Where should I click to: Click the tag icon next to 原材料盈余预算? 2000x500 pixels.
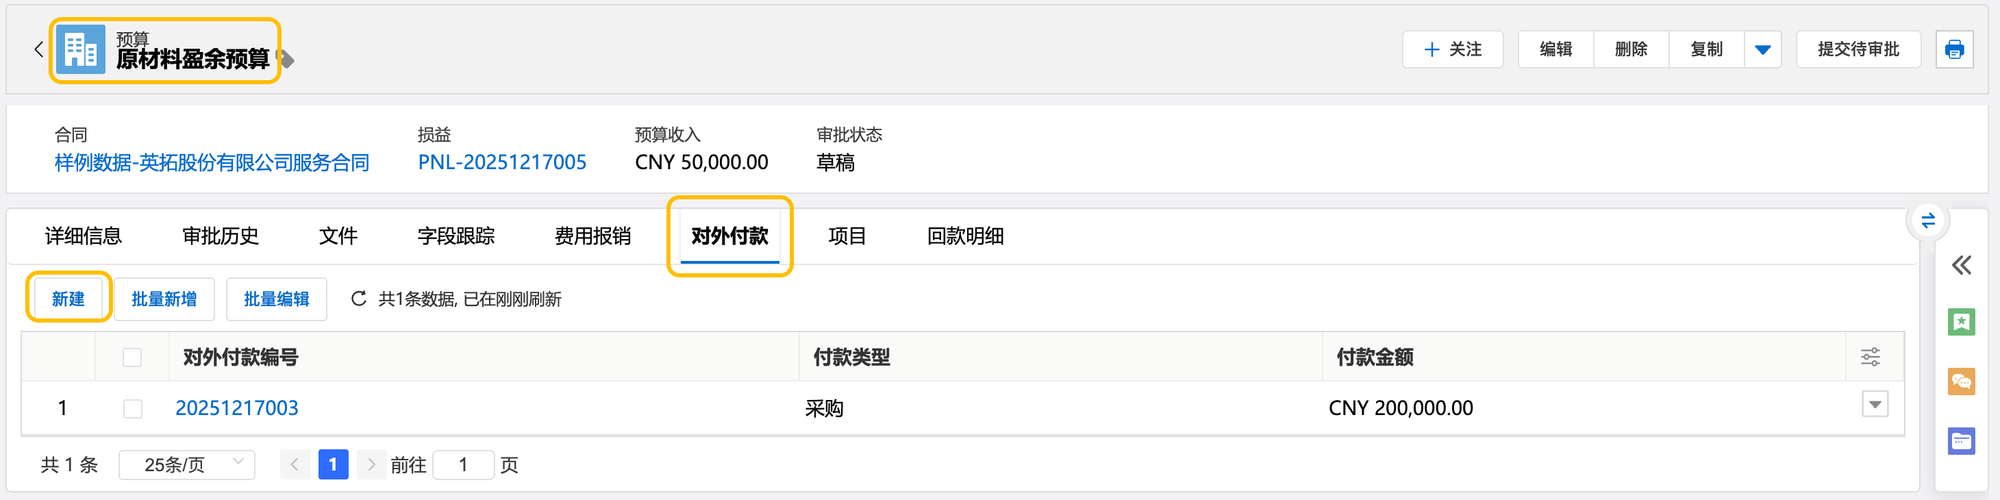click(x=287, y=60)
